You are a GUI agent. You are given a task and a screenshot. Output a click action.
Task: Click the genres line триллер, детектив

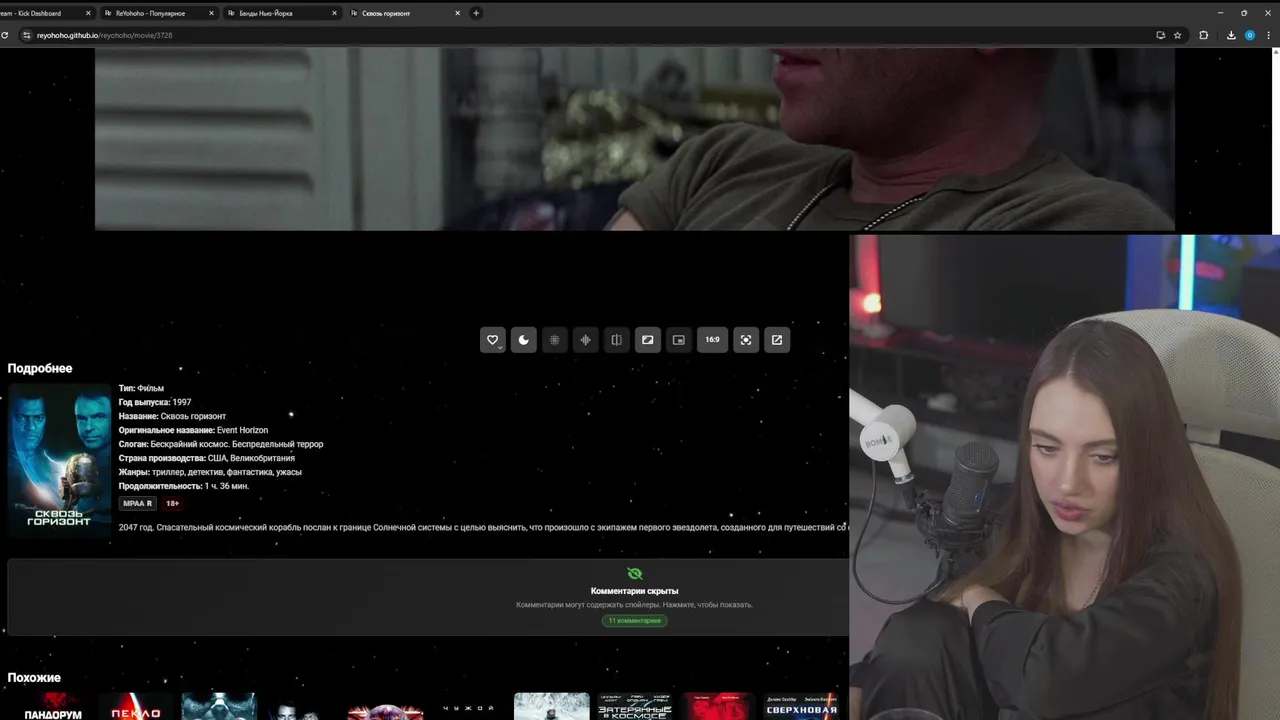coord(226,472)
